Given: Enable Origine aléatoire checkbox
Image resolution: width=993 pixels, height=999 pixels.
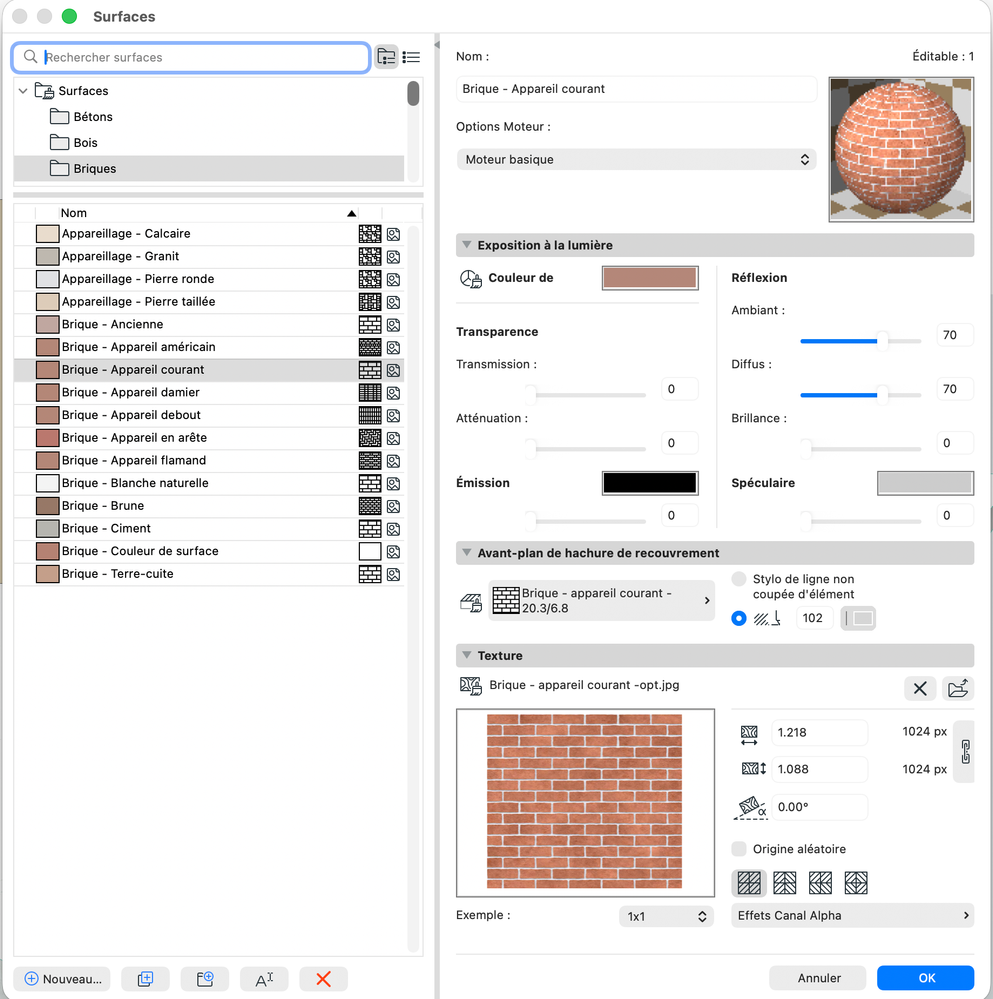Looking at the screenshot, I should pos(739,849).
